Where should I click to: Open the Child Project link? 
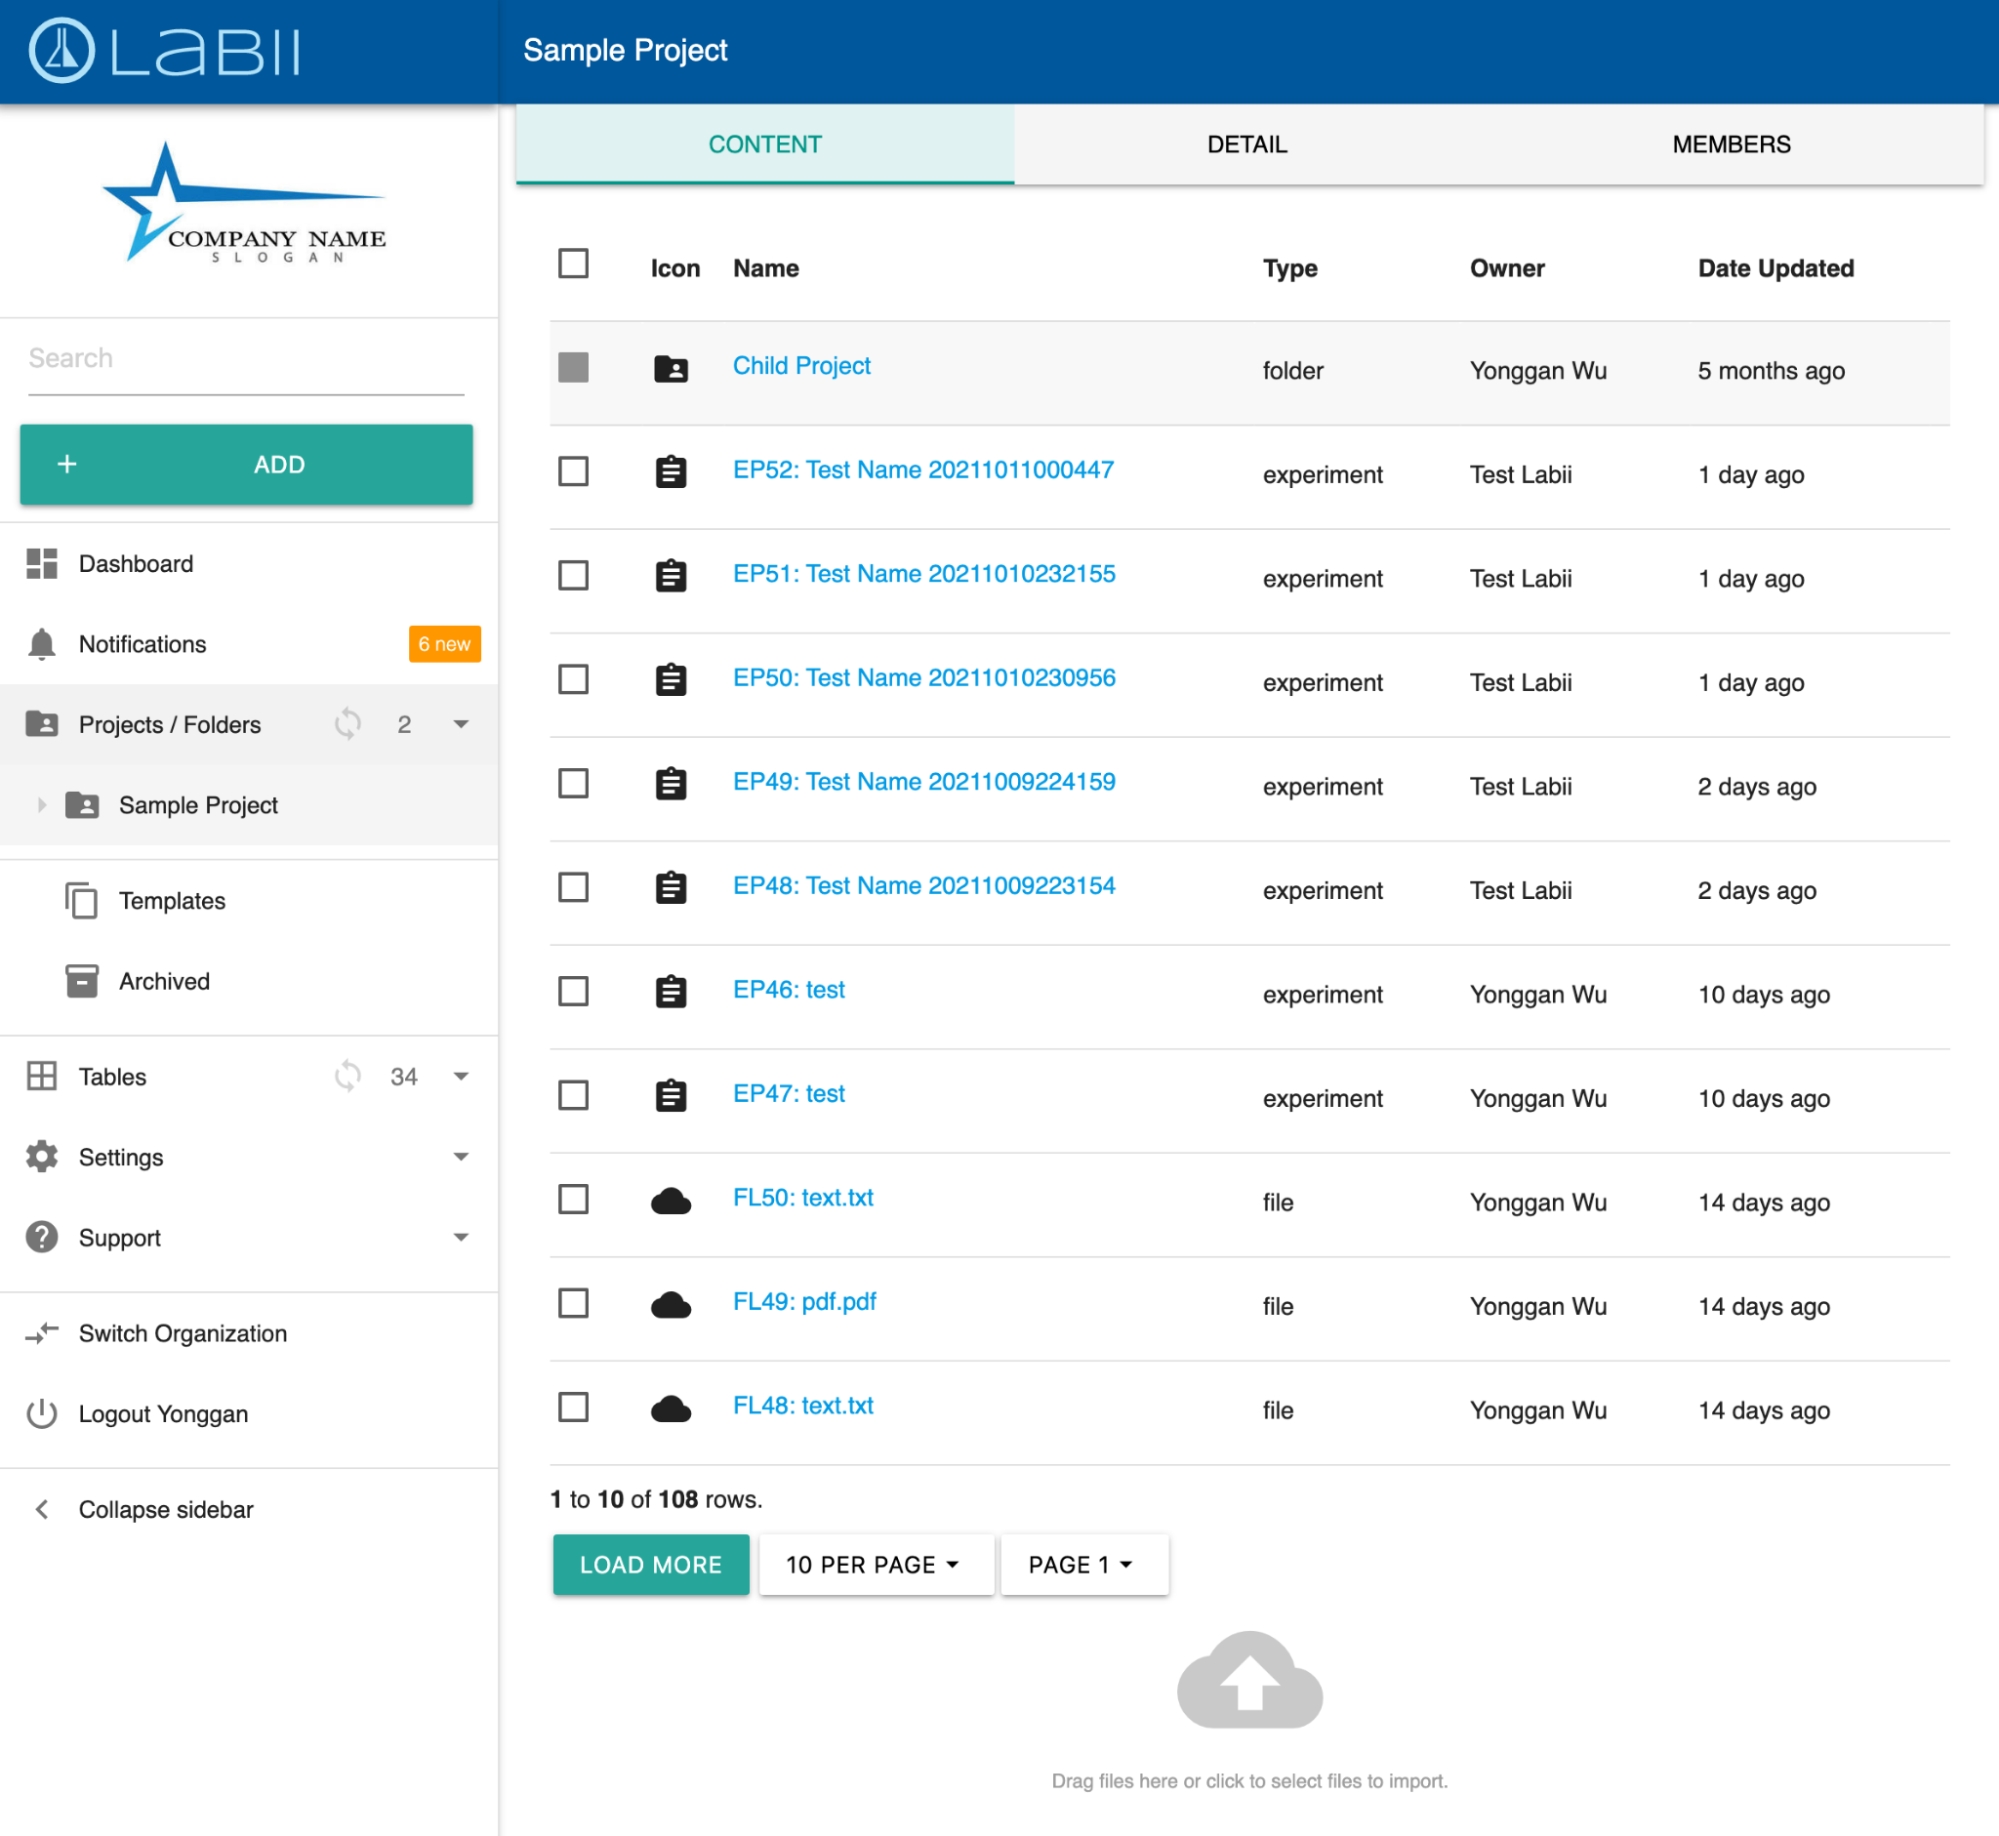click(x=801, y=366)
